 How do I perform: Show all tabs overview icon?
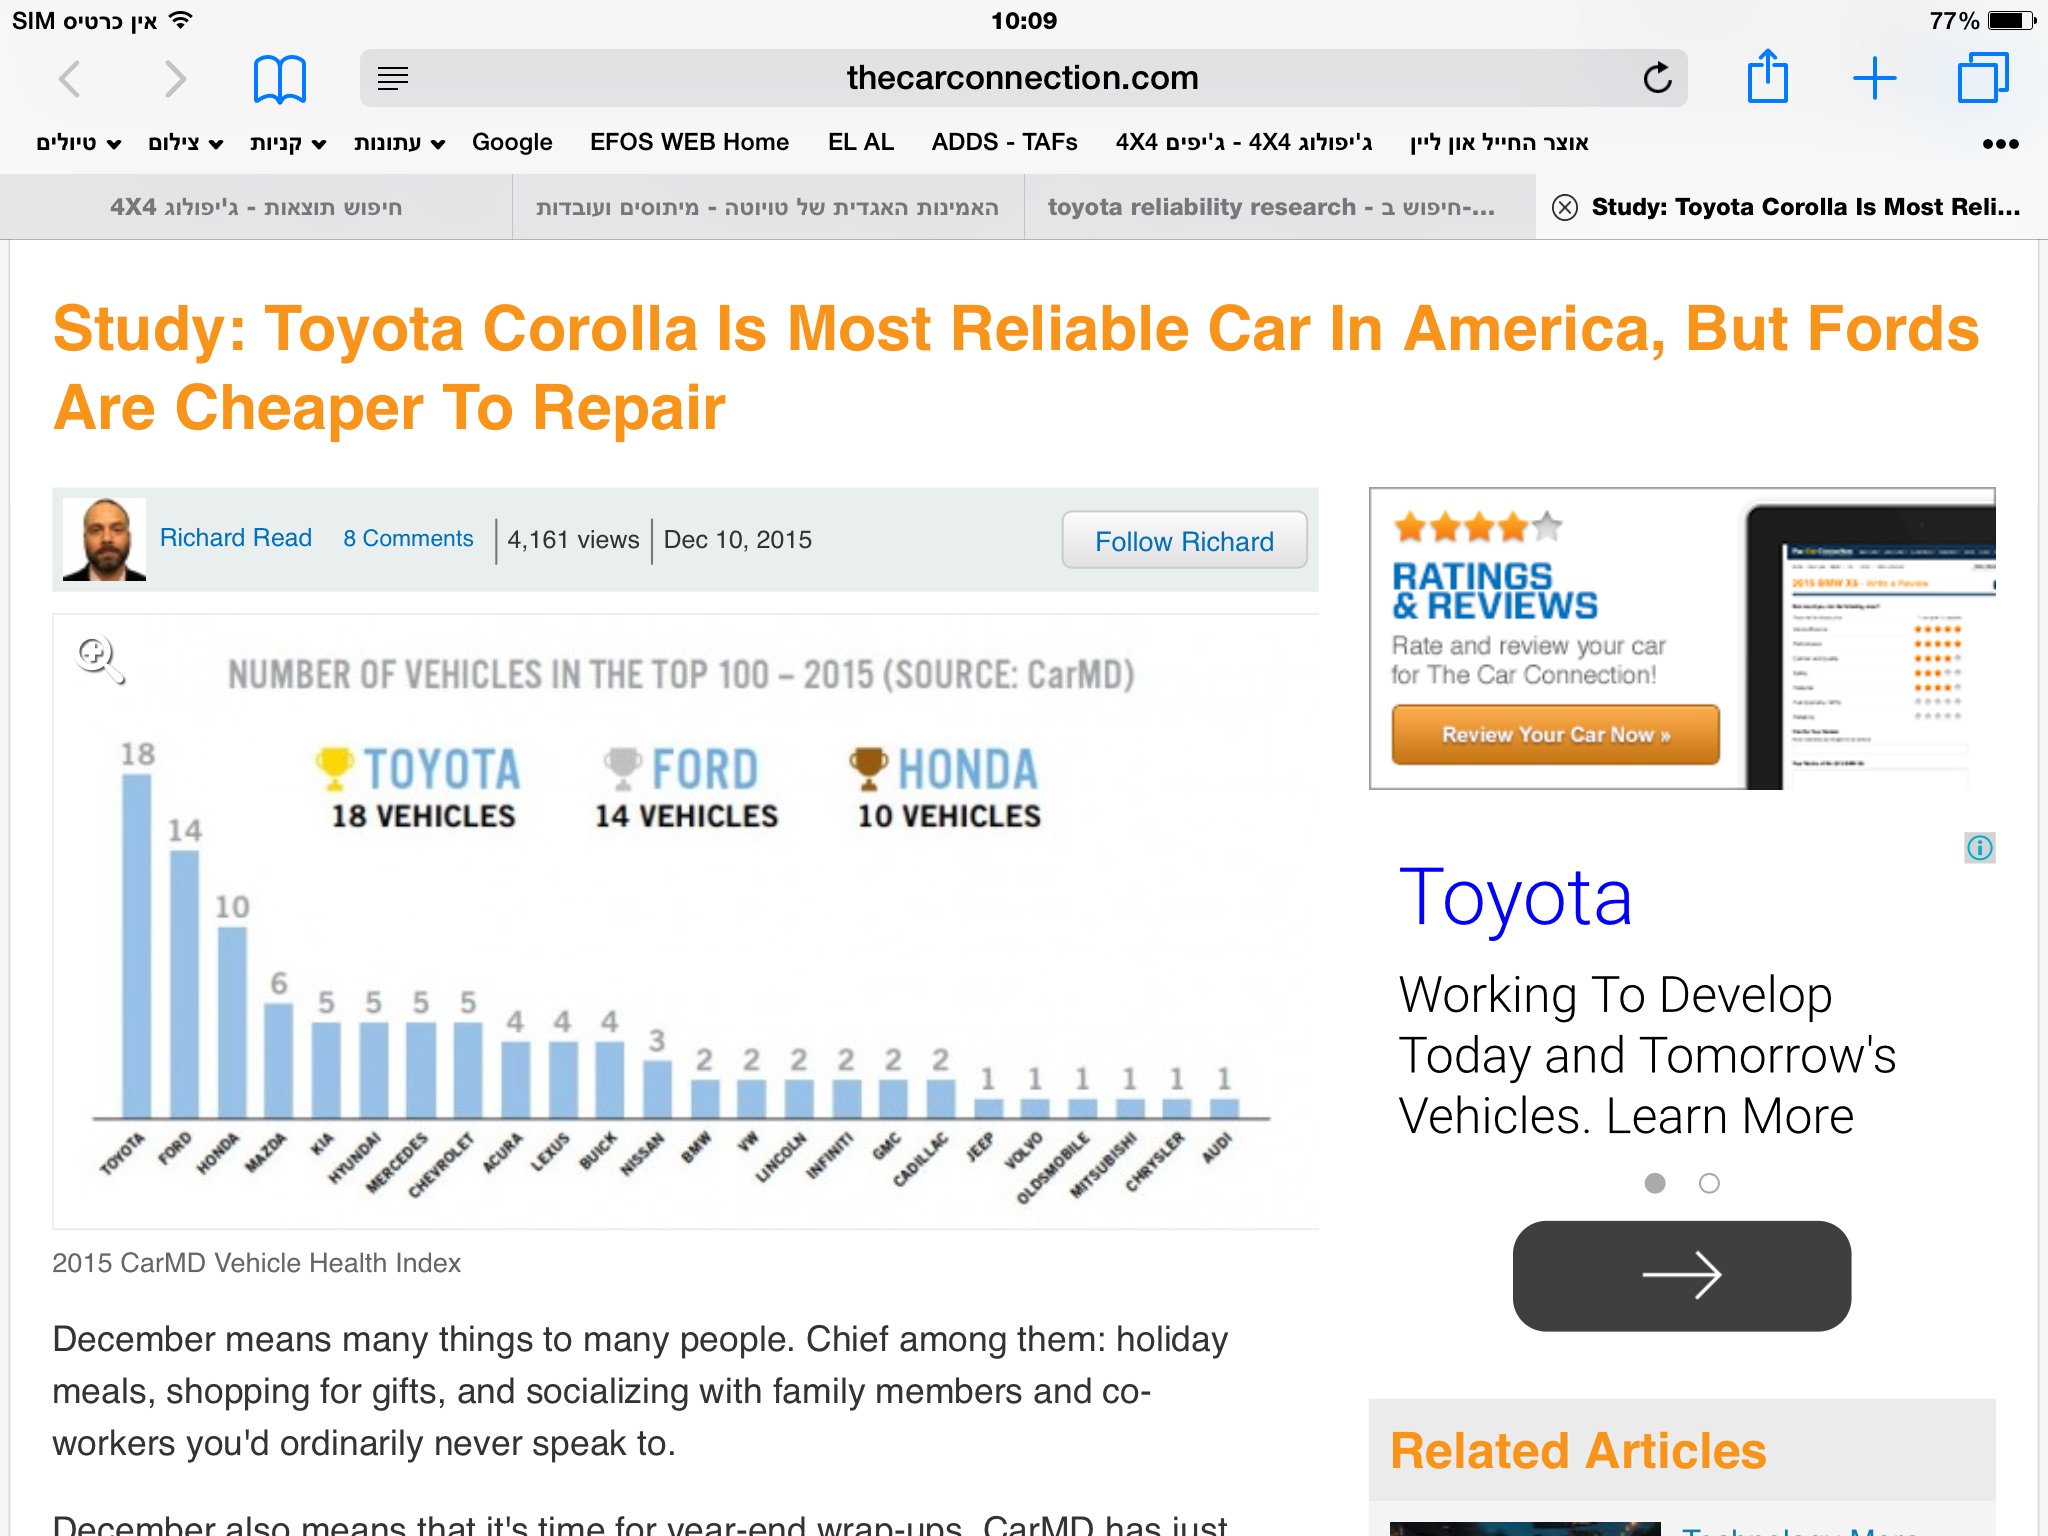click(x=1982, y=79)
